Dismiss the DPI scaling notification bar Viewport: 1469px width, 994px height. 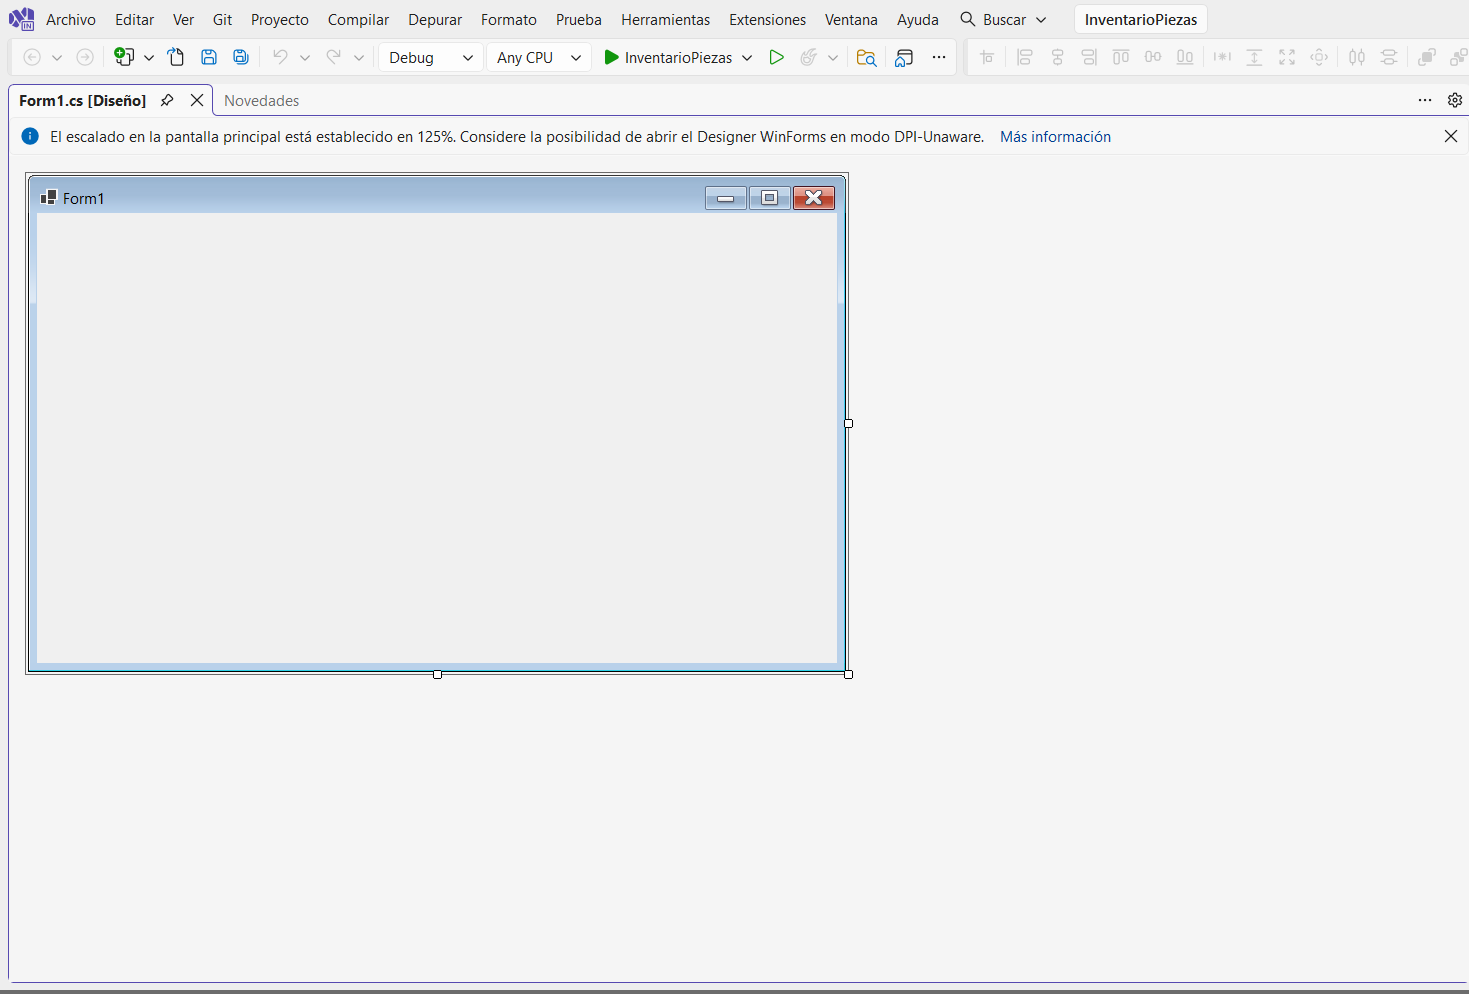[x=1451, y=136]
